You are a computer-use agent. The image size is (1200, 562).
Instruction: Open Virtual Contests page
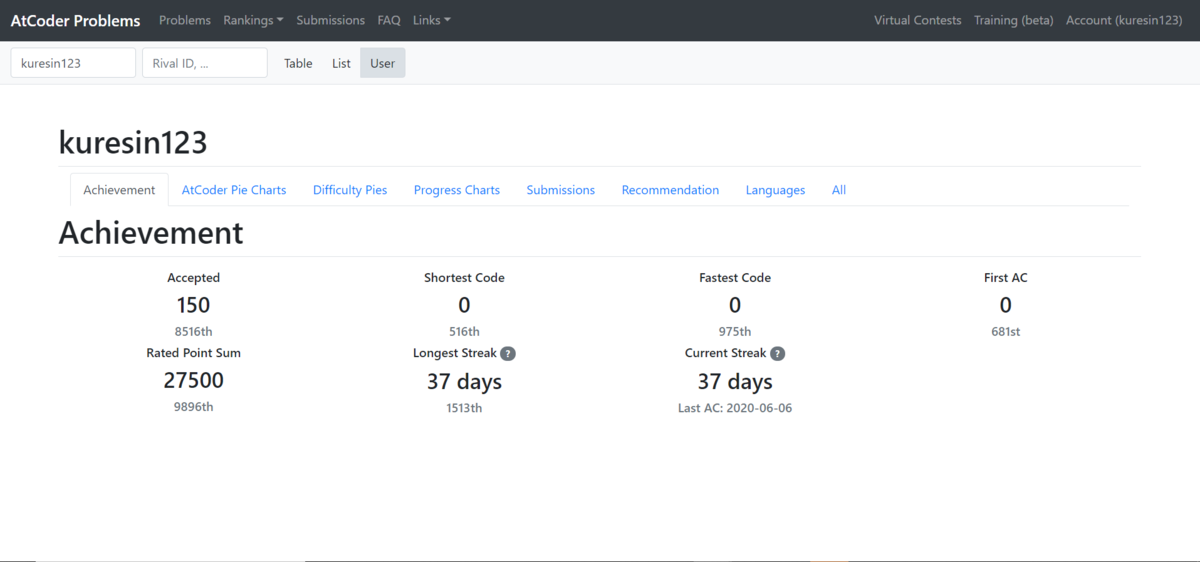(x=918, y=20)
